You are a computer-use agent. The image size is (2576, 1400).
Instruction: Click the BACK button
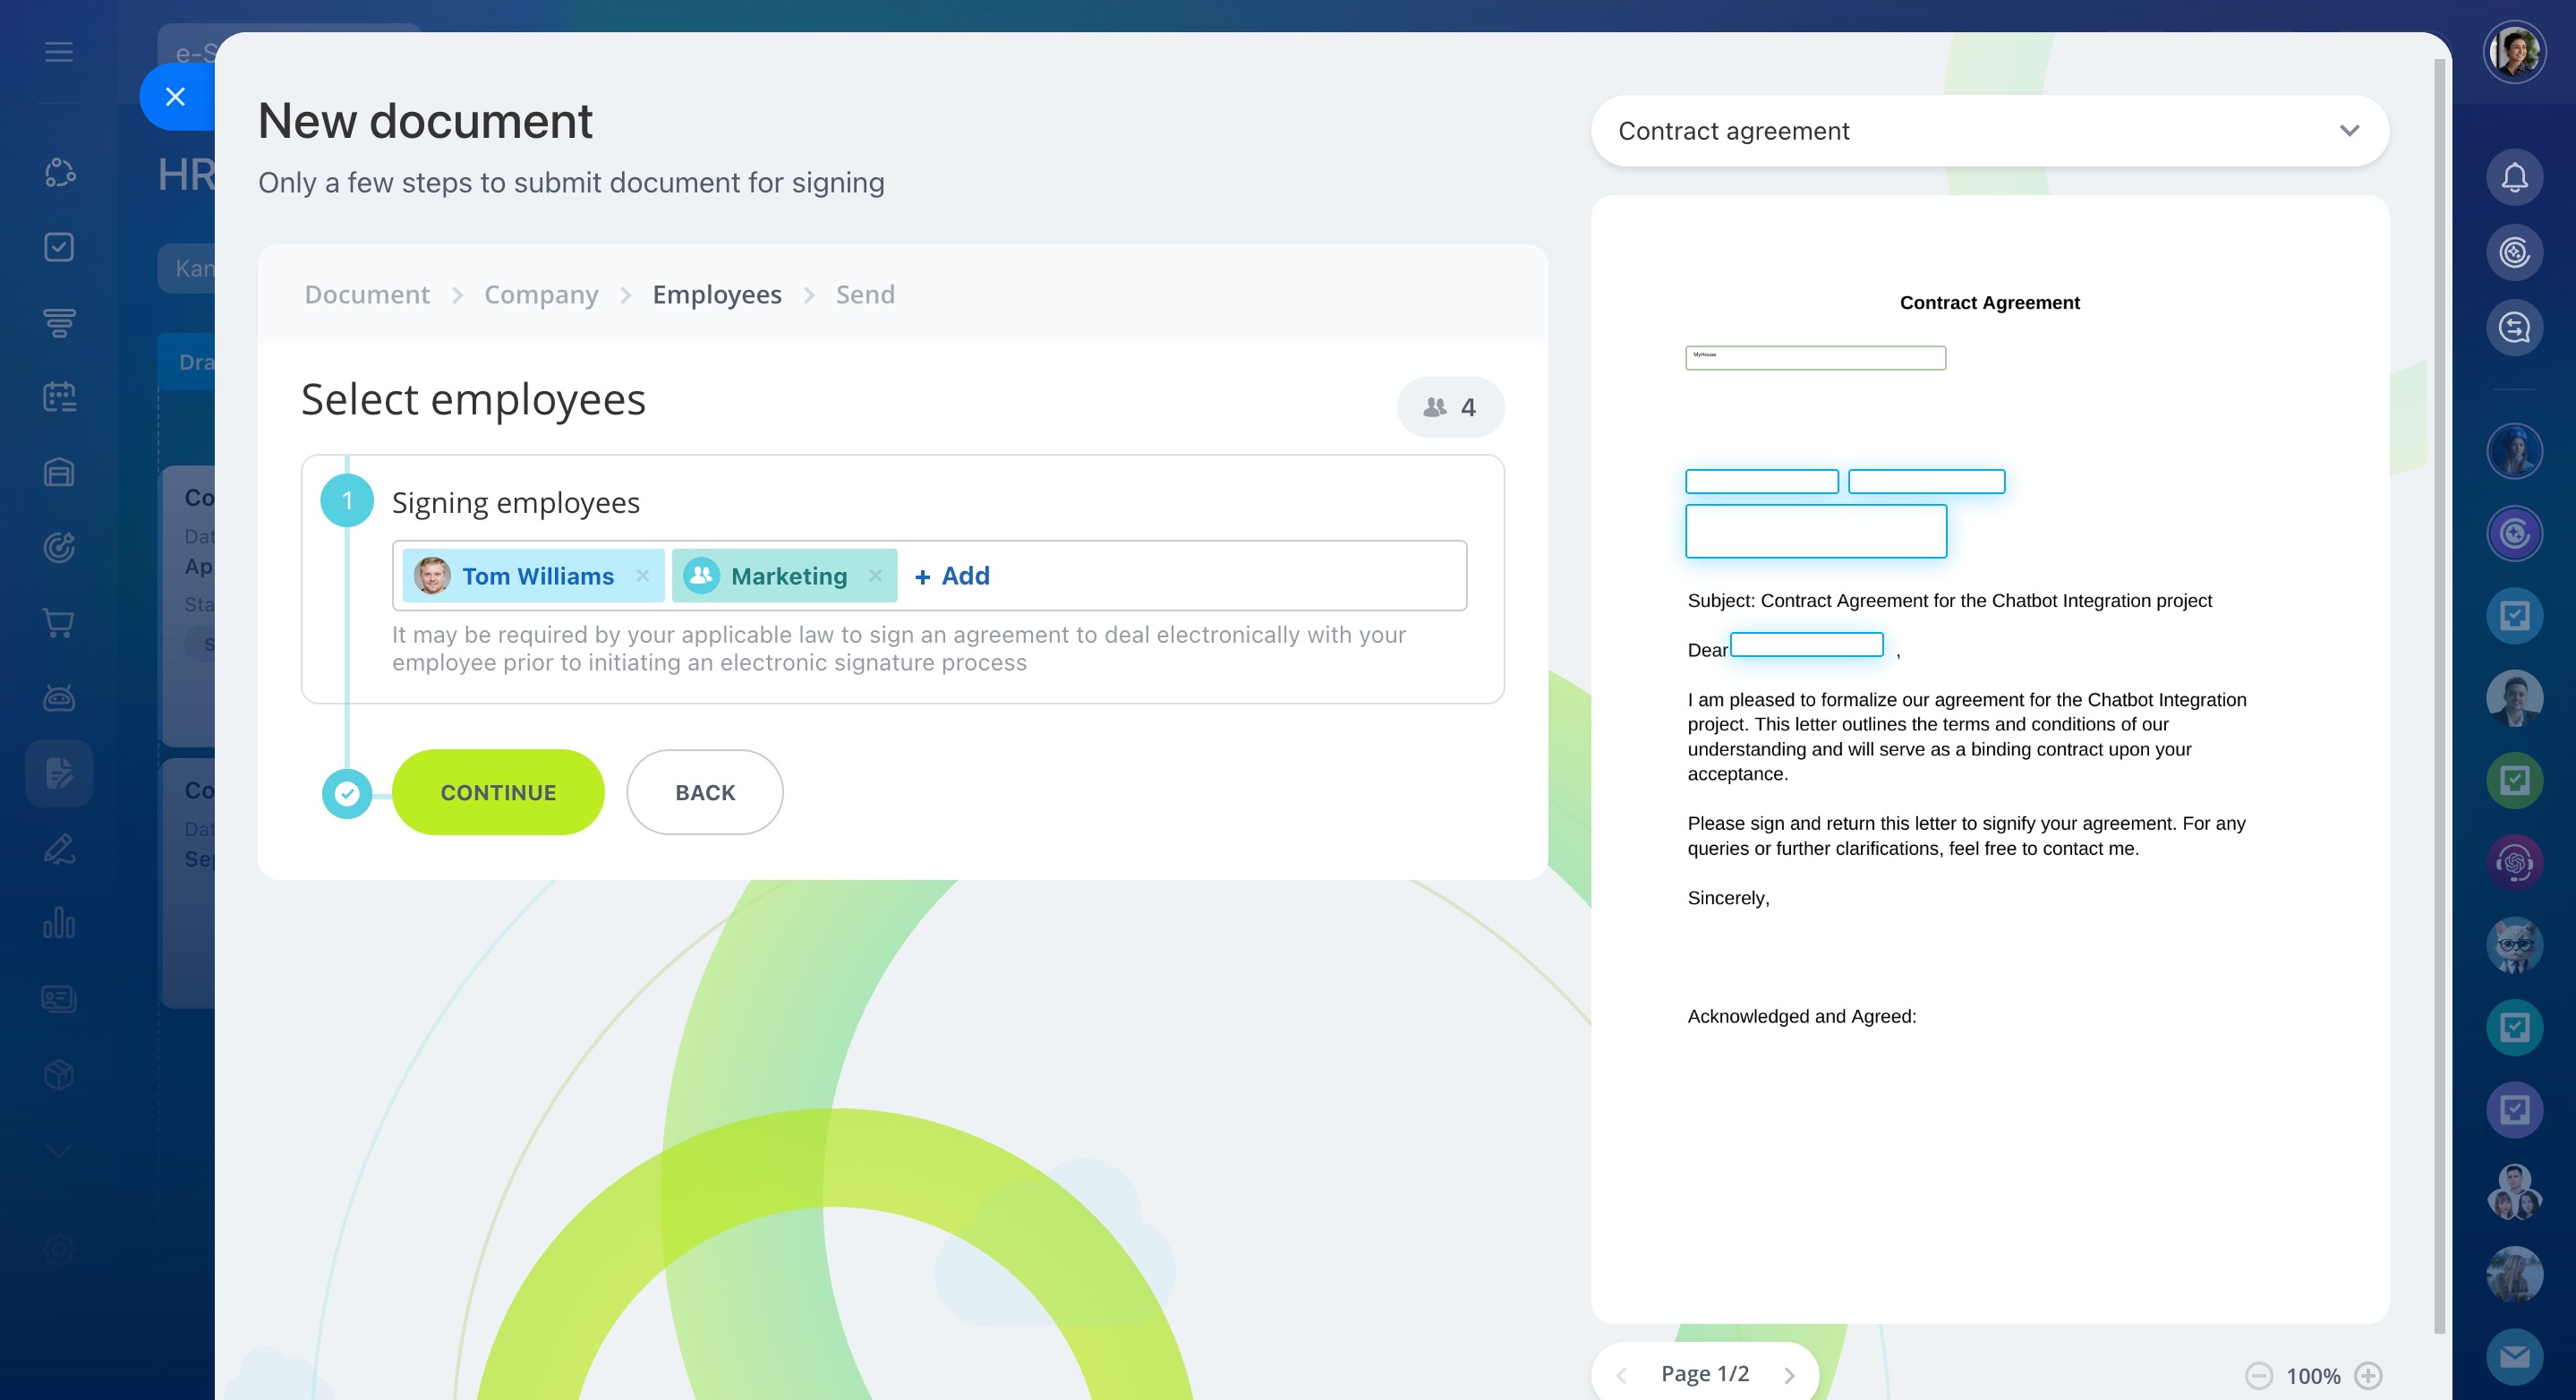[x=705, y=792]
